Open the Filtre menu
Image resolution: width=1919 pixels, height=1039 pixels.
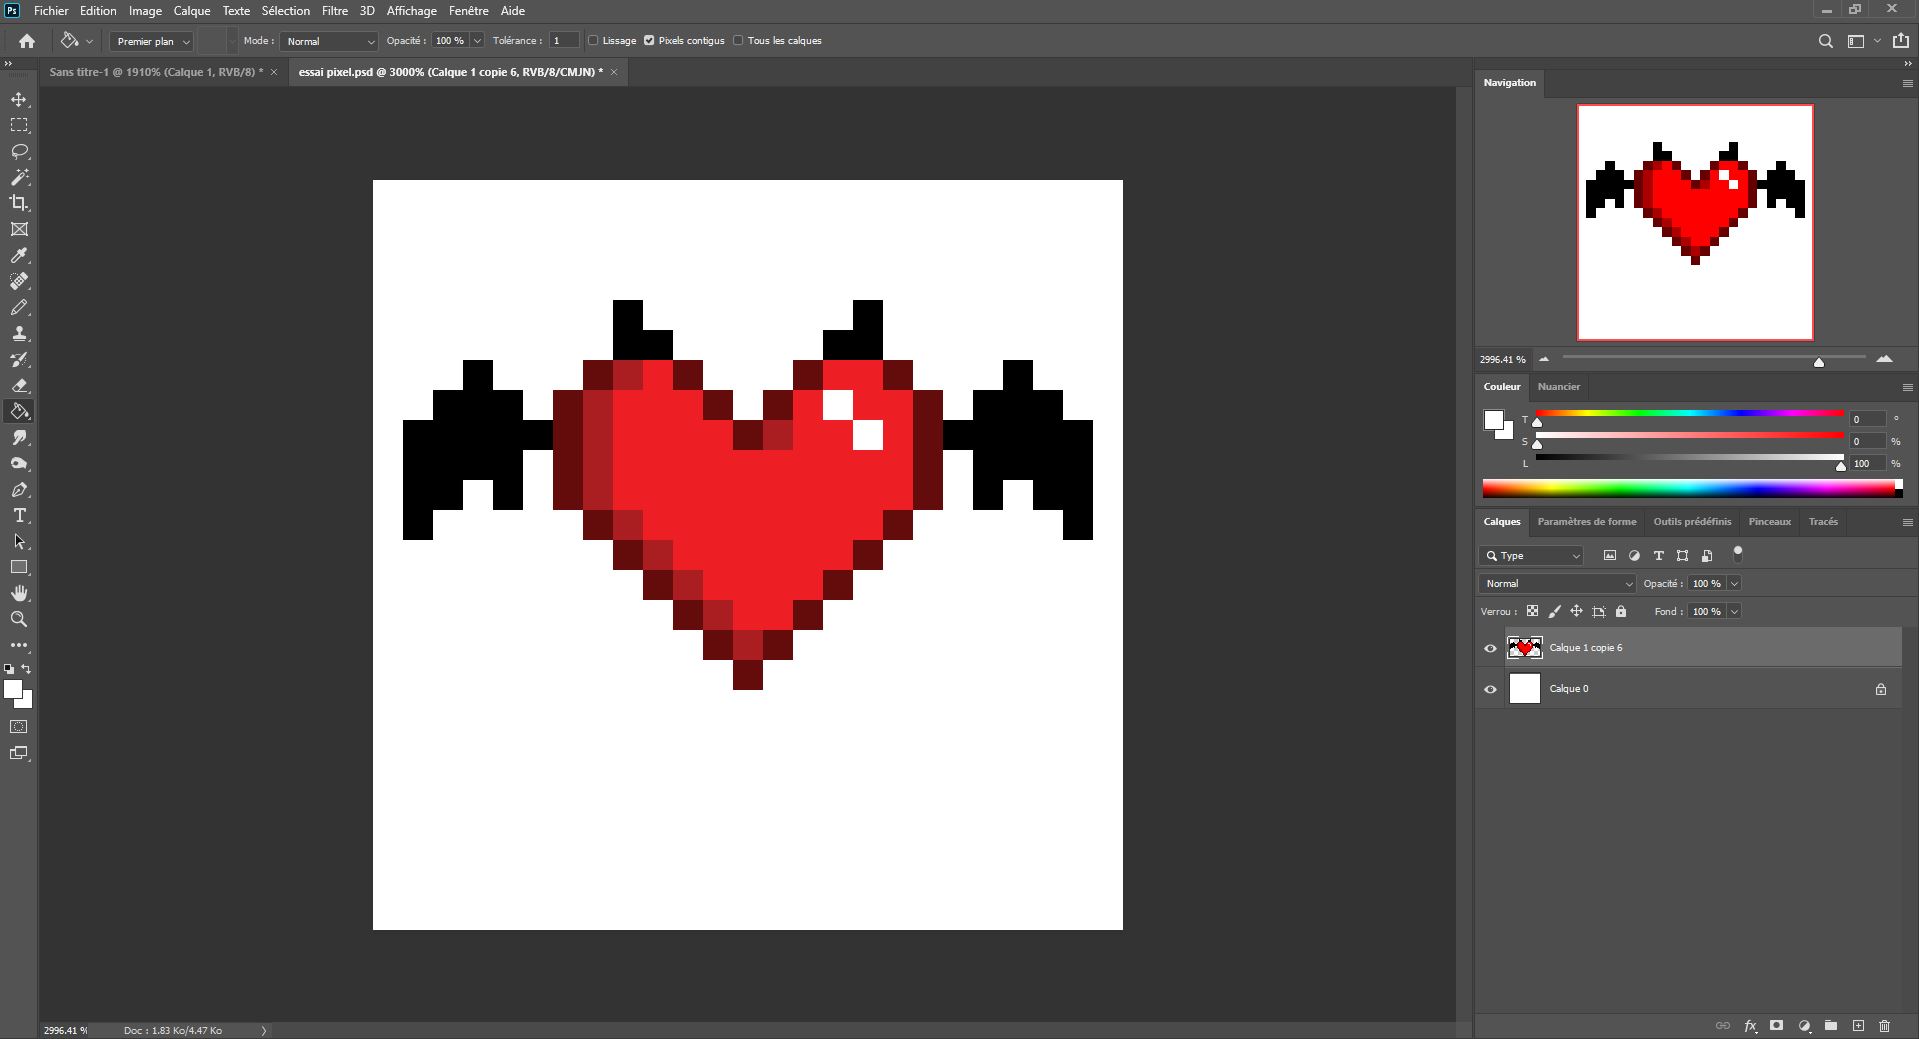[334, 11]
